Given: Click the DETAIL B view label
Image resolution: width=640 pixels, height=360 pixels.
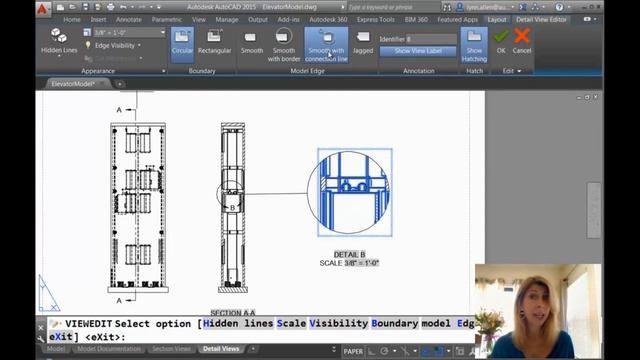Looking at the screenshot, I should 349,254.
